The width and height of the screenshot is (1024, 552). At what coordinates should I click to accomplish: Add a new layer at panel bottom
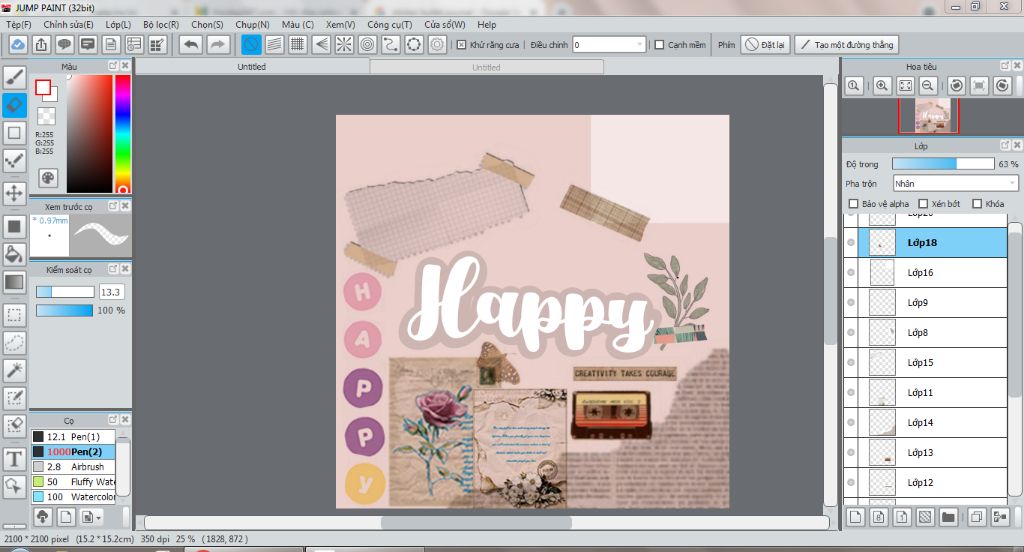855,517
